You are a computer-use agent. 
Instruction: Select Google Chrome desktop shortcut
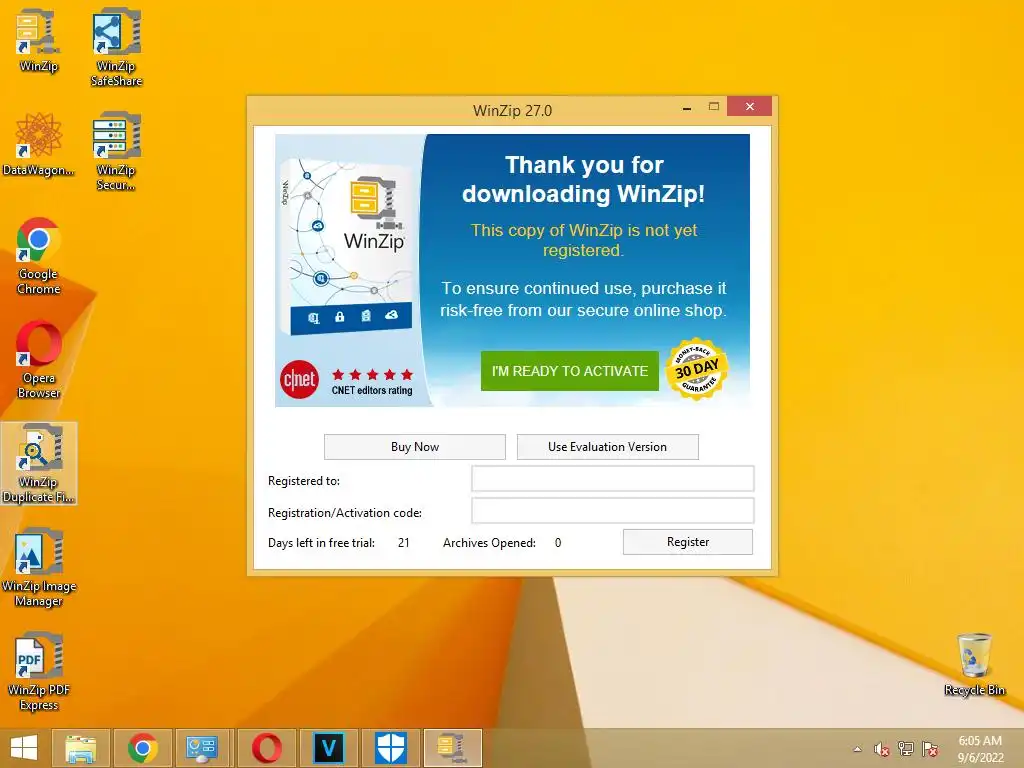coord(39,256)
